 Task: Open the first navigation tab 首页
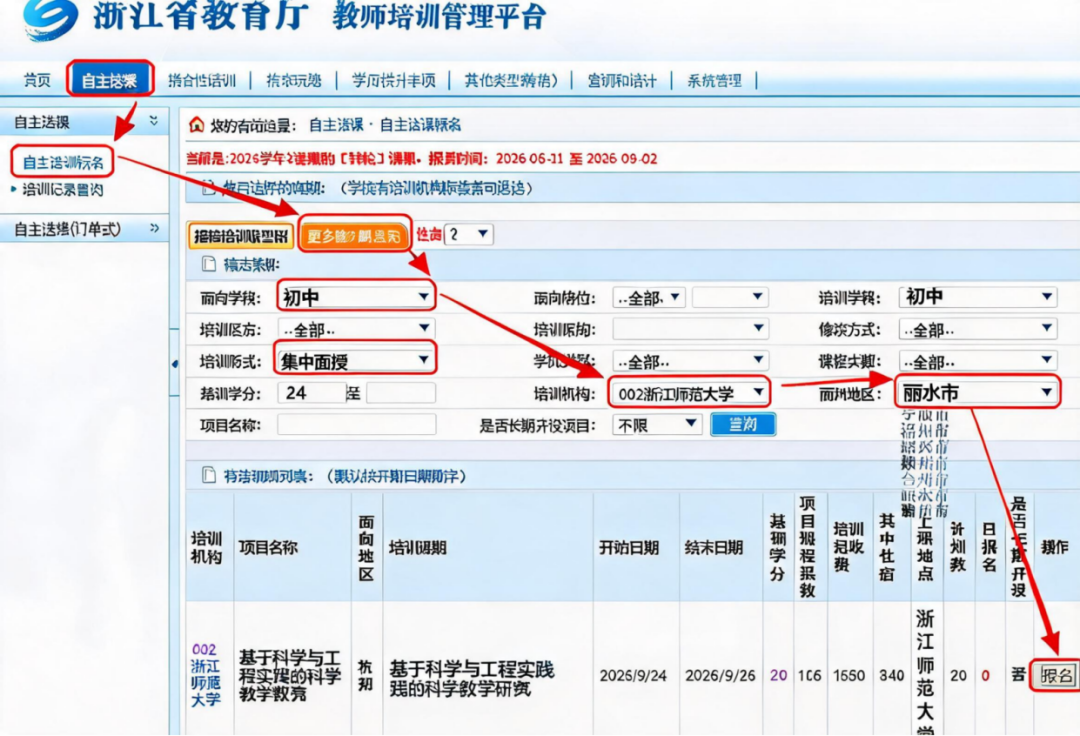pos(37,81)
